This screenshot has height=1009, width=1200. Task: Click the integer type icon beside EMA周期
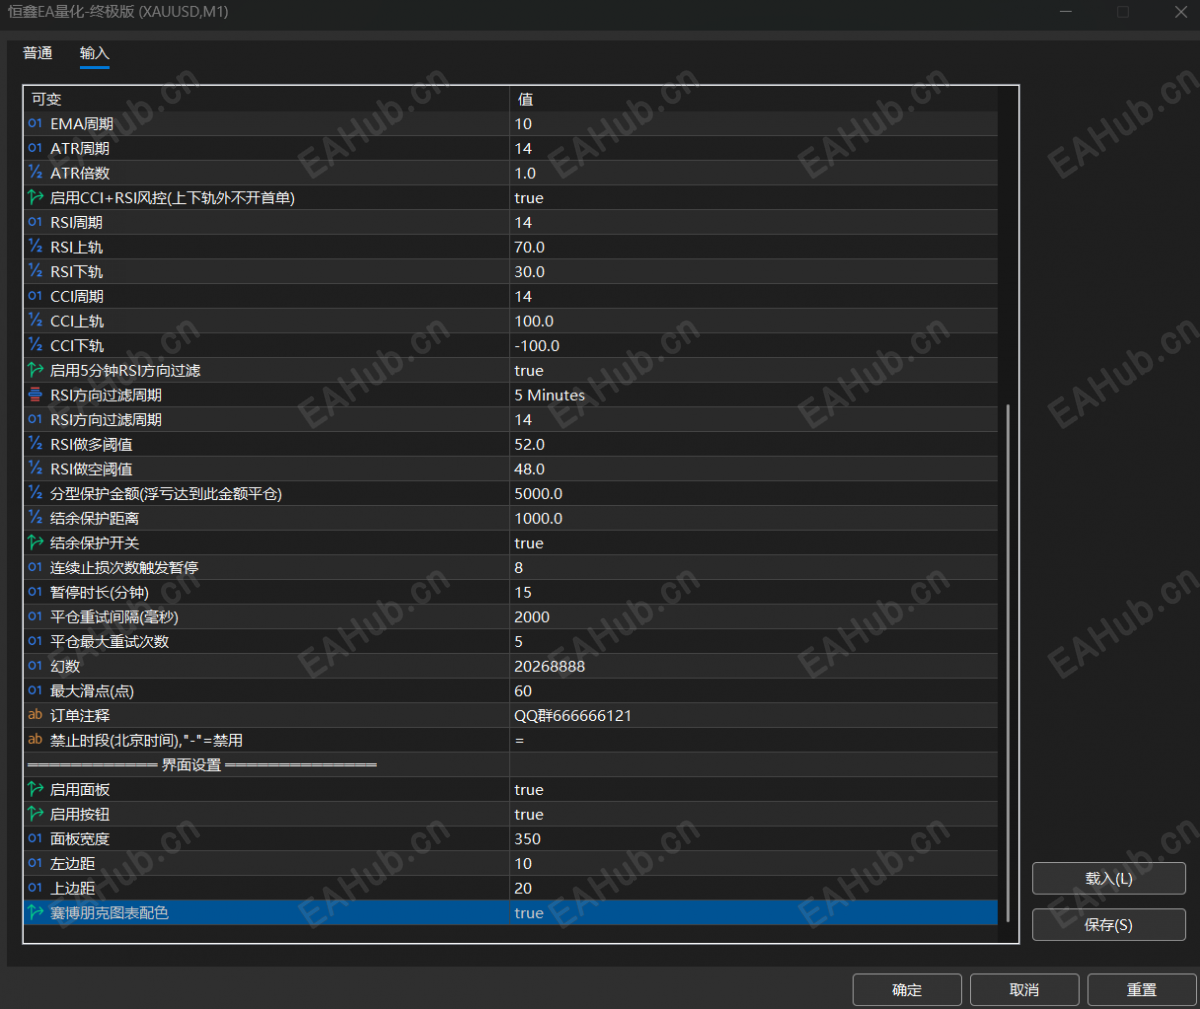click(35, 124)
